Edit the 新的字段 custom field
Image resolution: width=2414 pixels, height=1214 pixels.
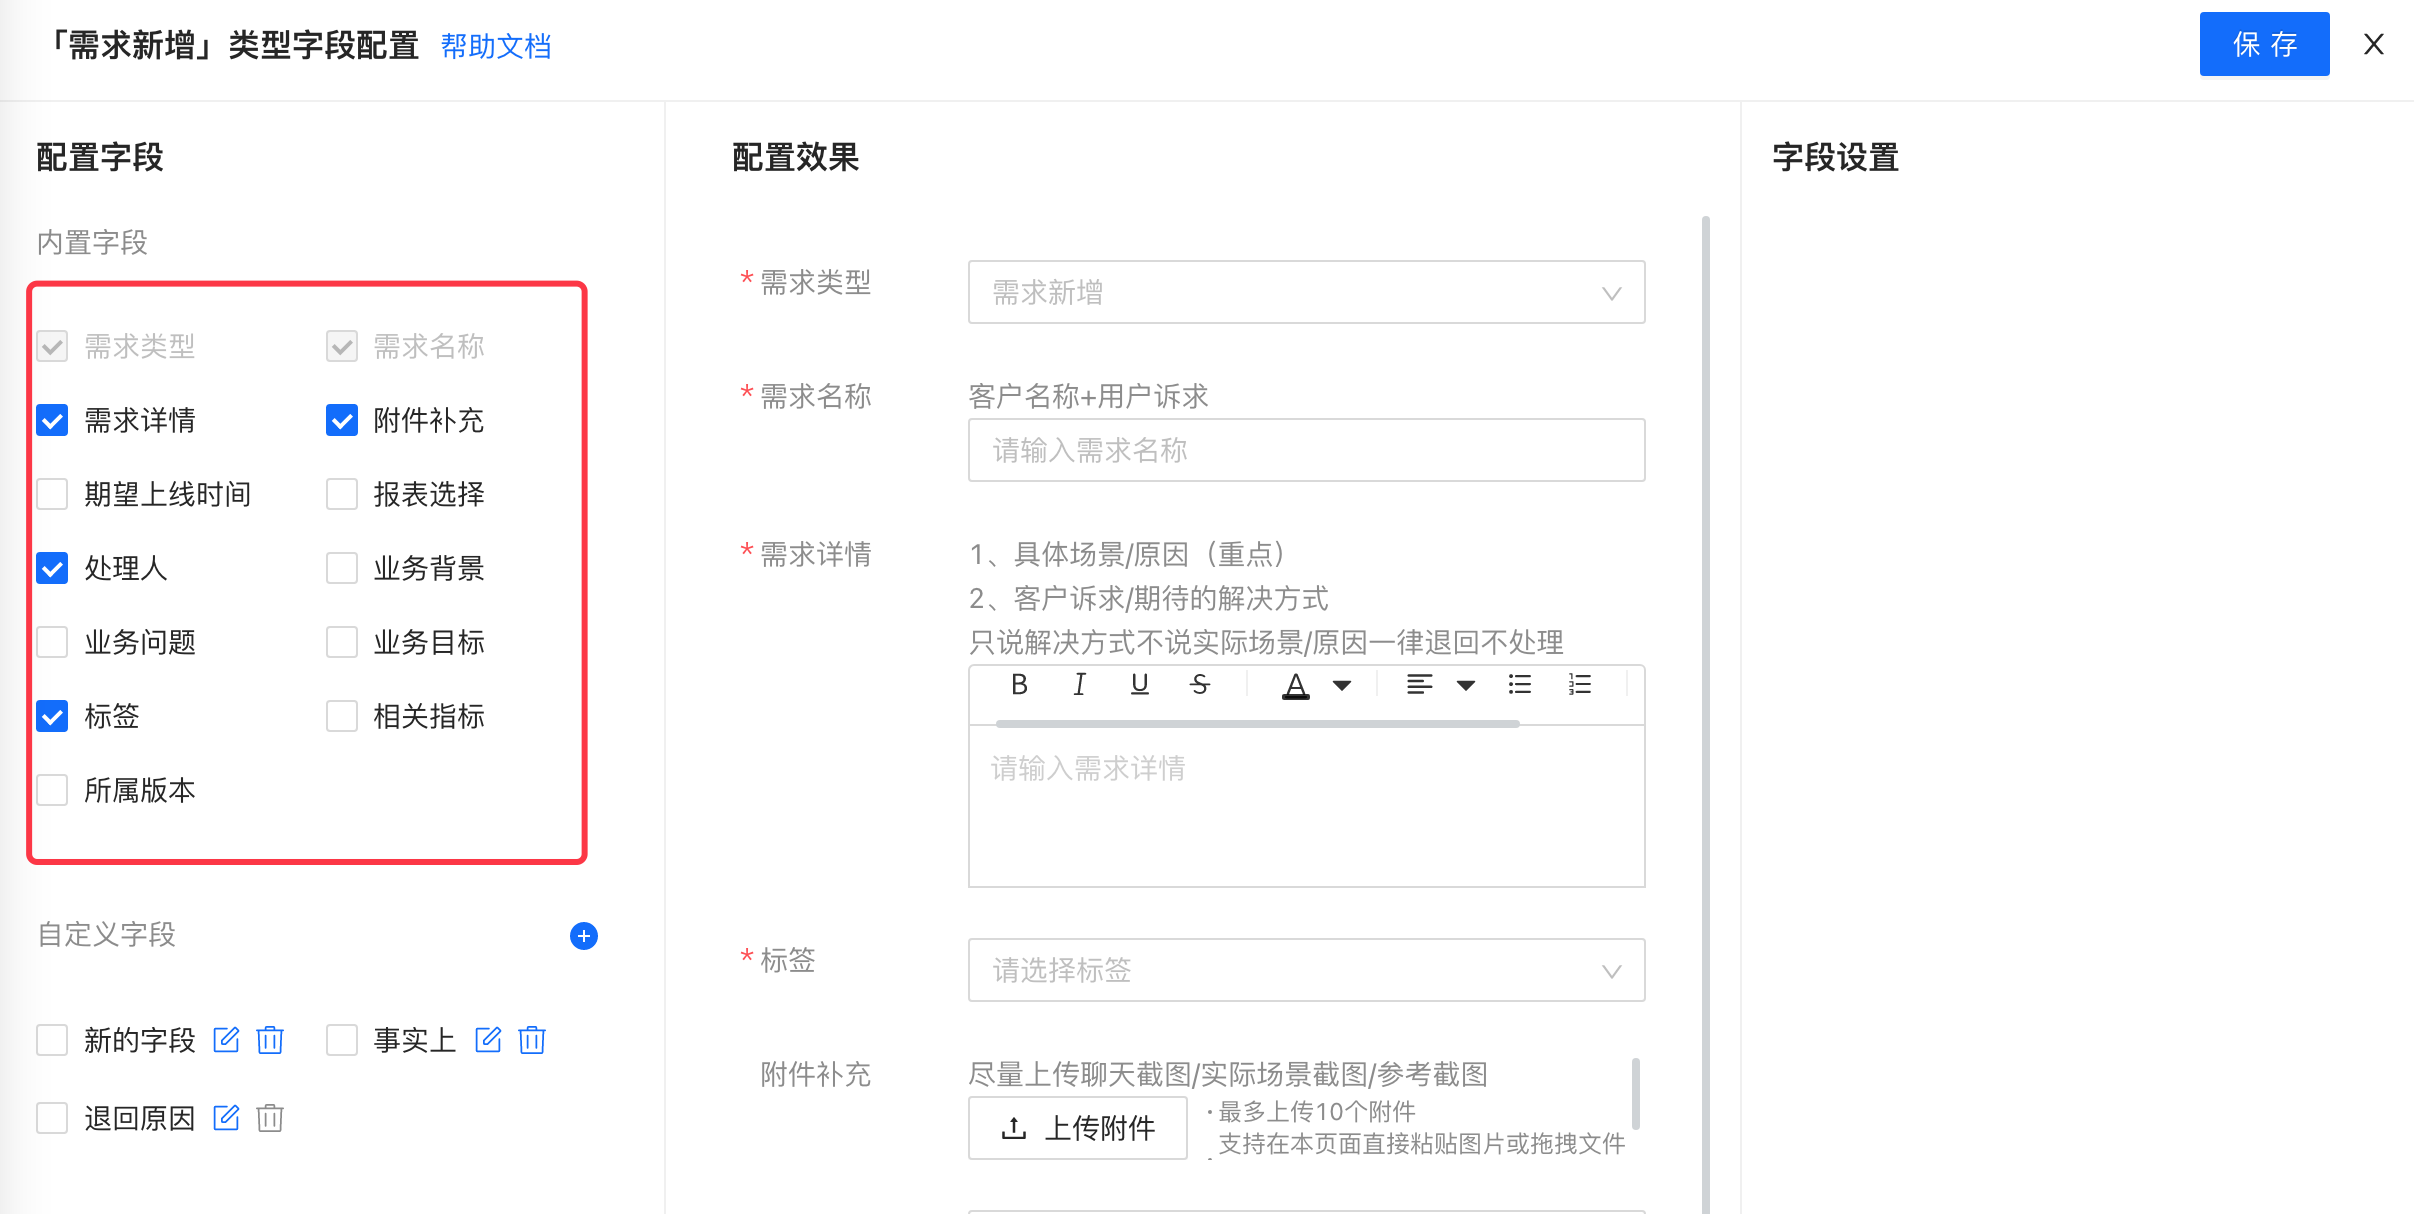tap(227, 1040)
